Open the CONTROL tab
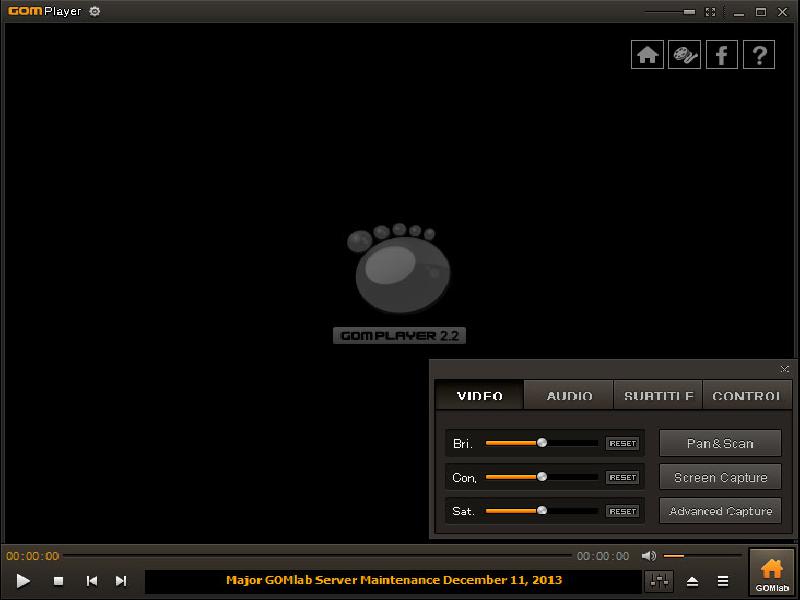This screenshot has height=600, width=800. [x=746, y=395]
